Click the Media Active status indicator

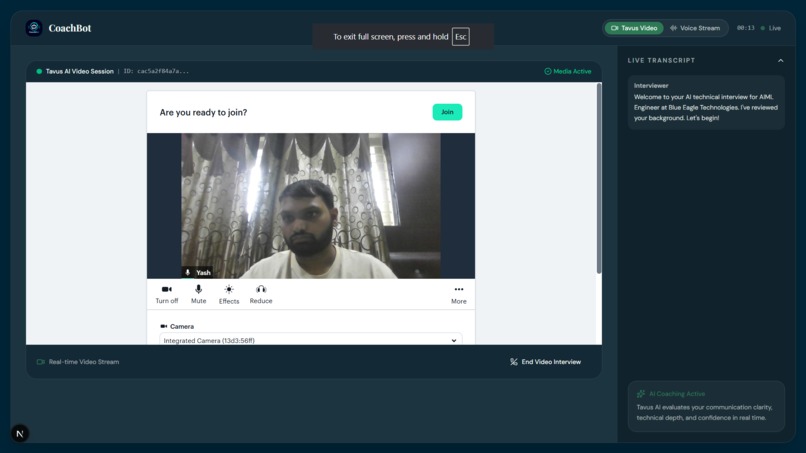pos(567,71)
